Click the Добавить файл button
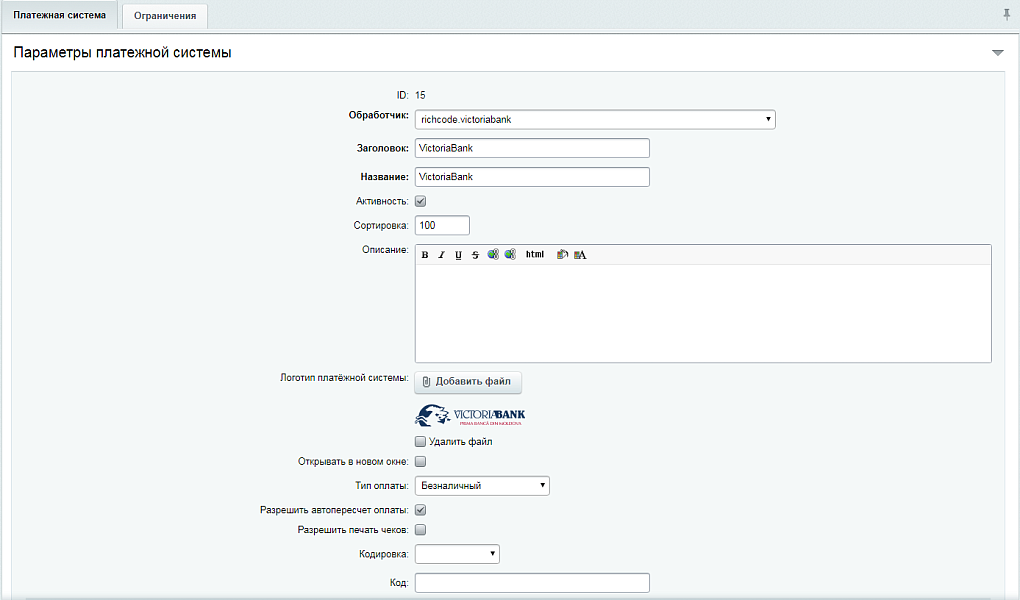This screenshot has height=600, width=1020. pos(468,382)
